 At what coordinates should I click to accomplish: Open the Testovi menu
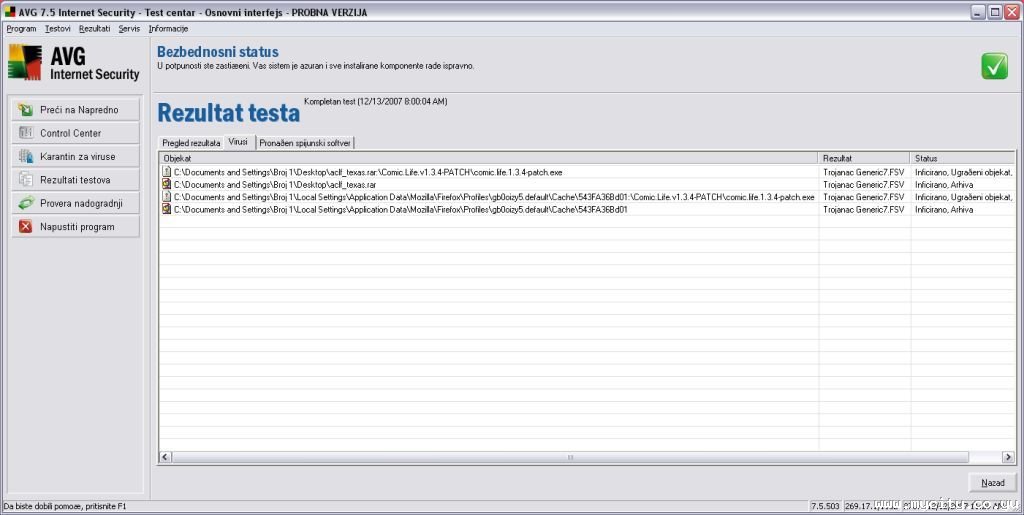tap(57, 29)
